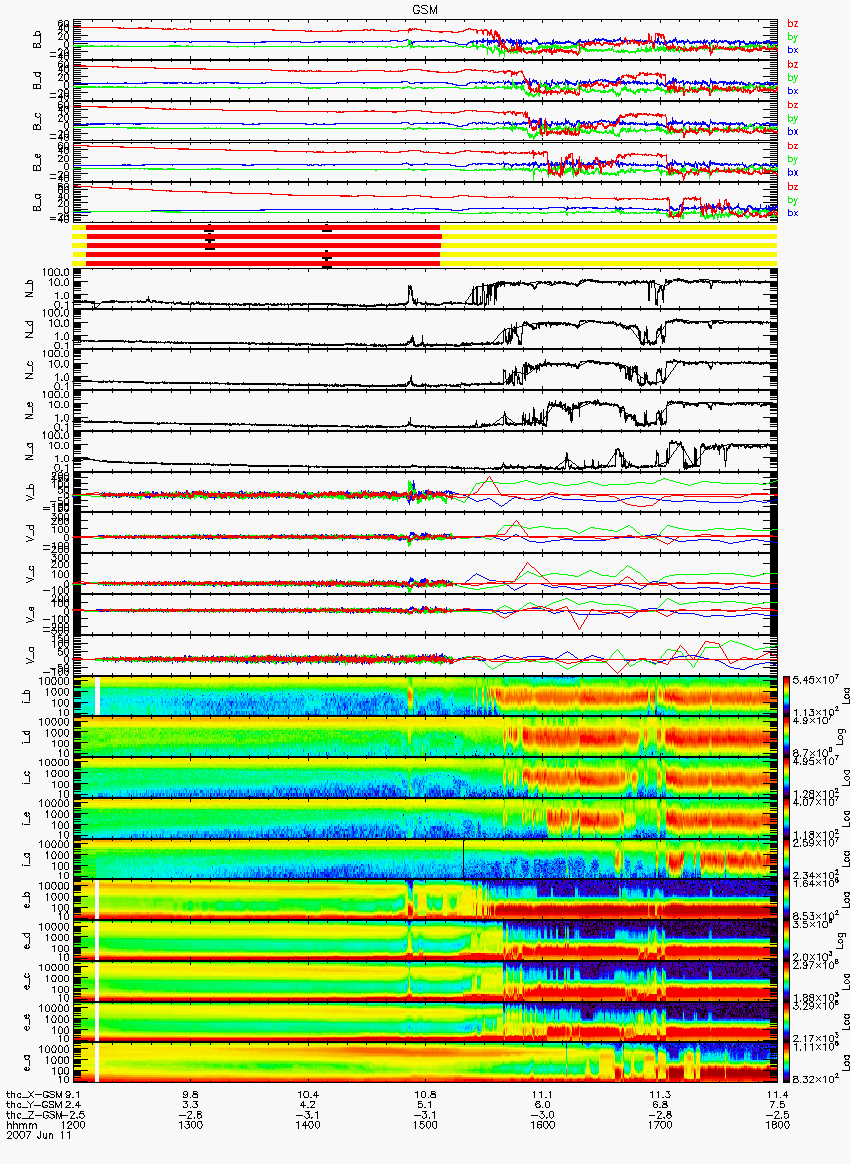Click the e_a electron spectrogram label
This screenshot has height=1164, width=850.
click(27, 1065)
